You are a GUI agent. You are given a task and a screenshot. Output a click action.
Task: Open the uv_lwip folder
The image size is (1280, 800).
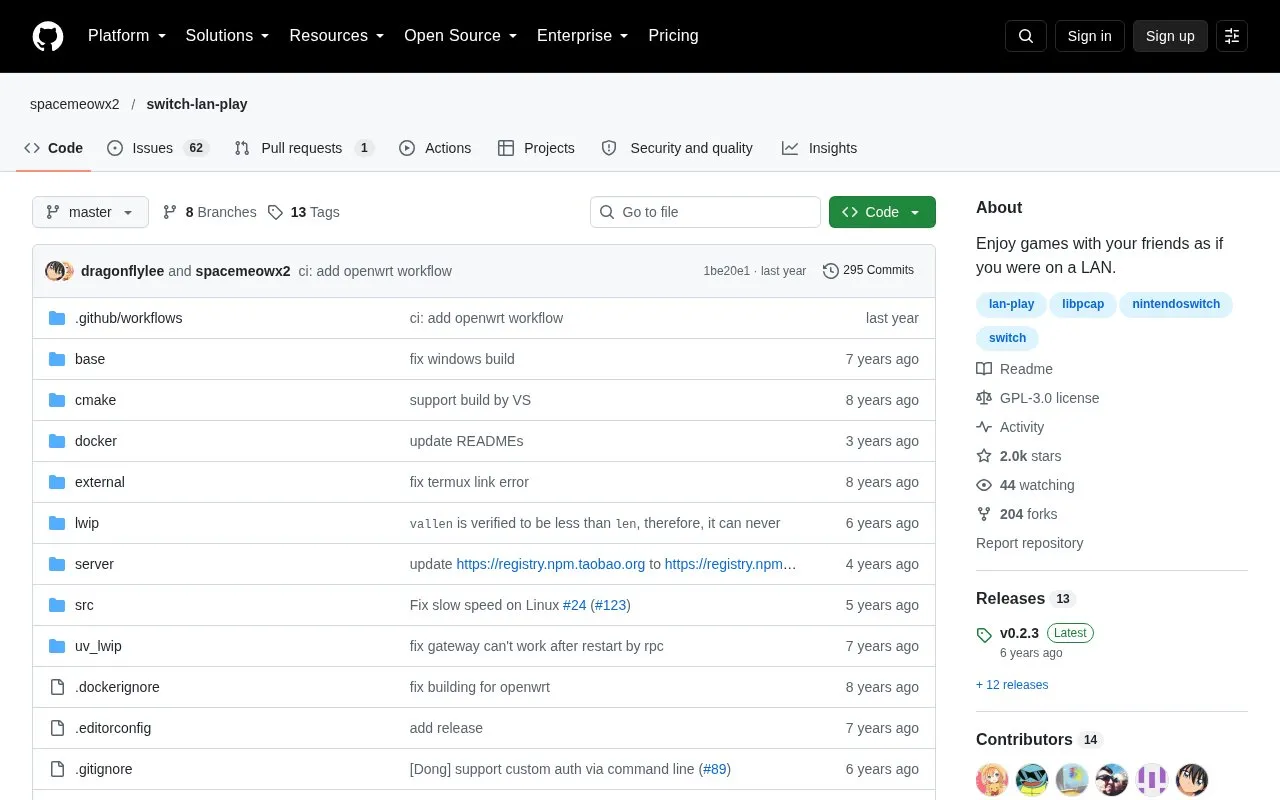pos(98,646)
